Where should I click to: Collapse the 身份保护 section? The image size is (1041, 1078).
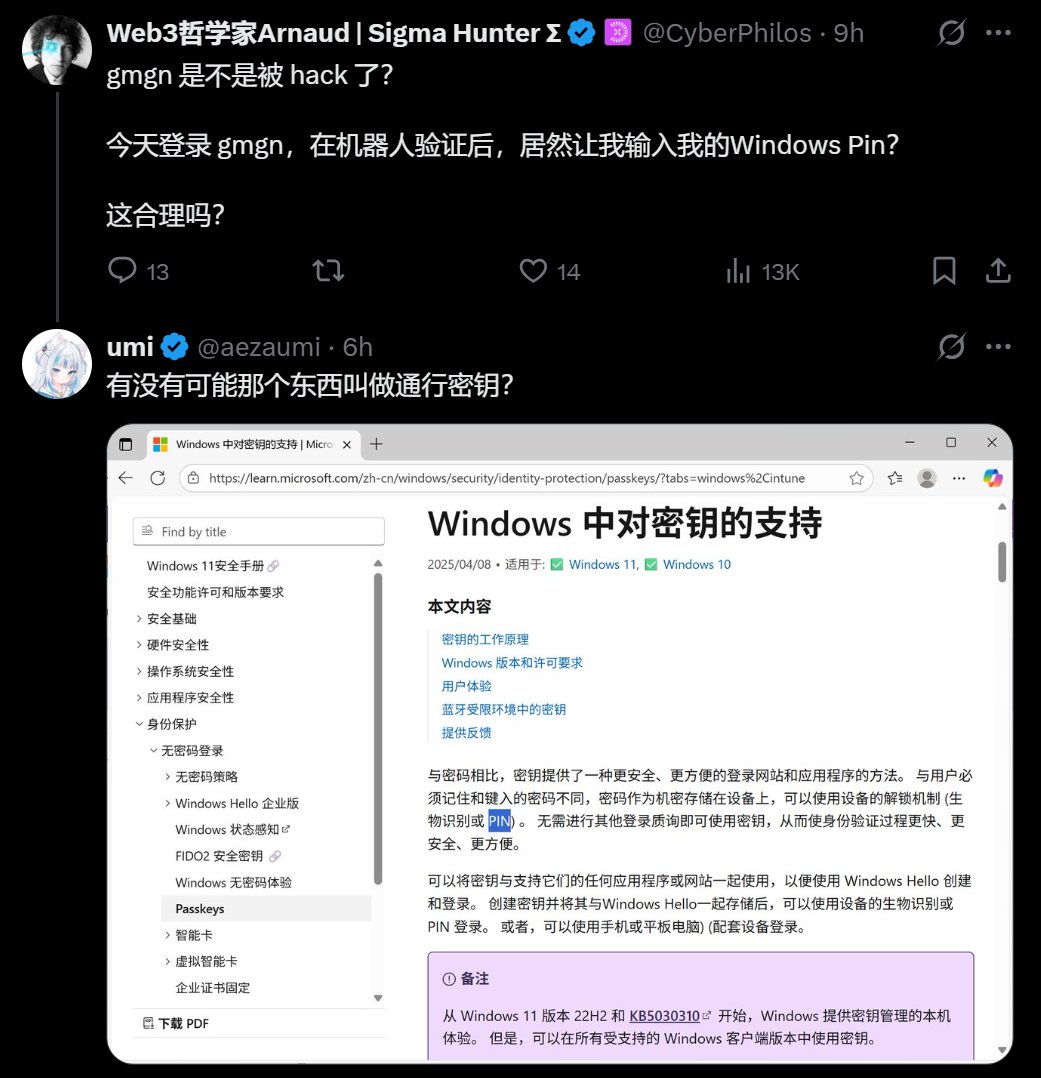point(139,724)
